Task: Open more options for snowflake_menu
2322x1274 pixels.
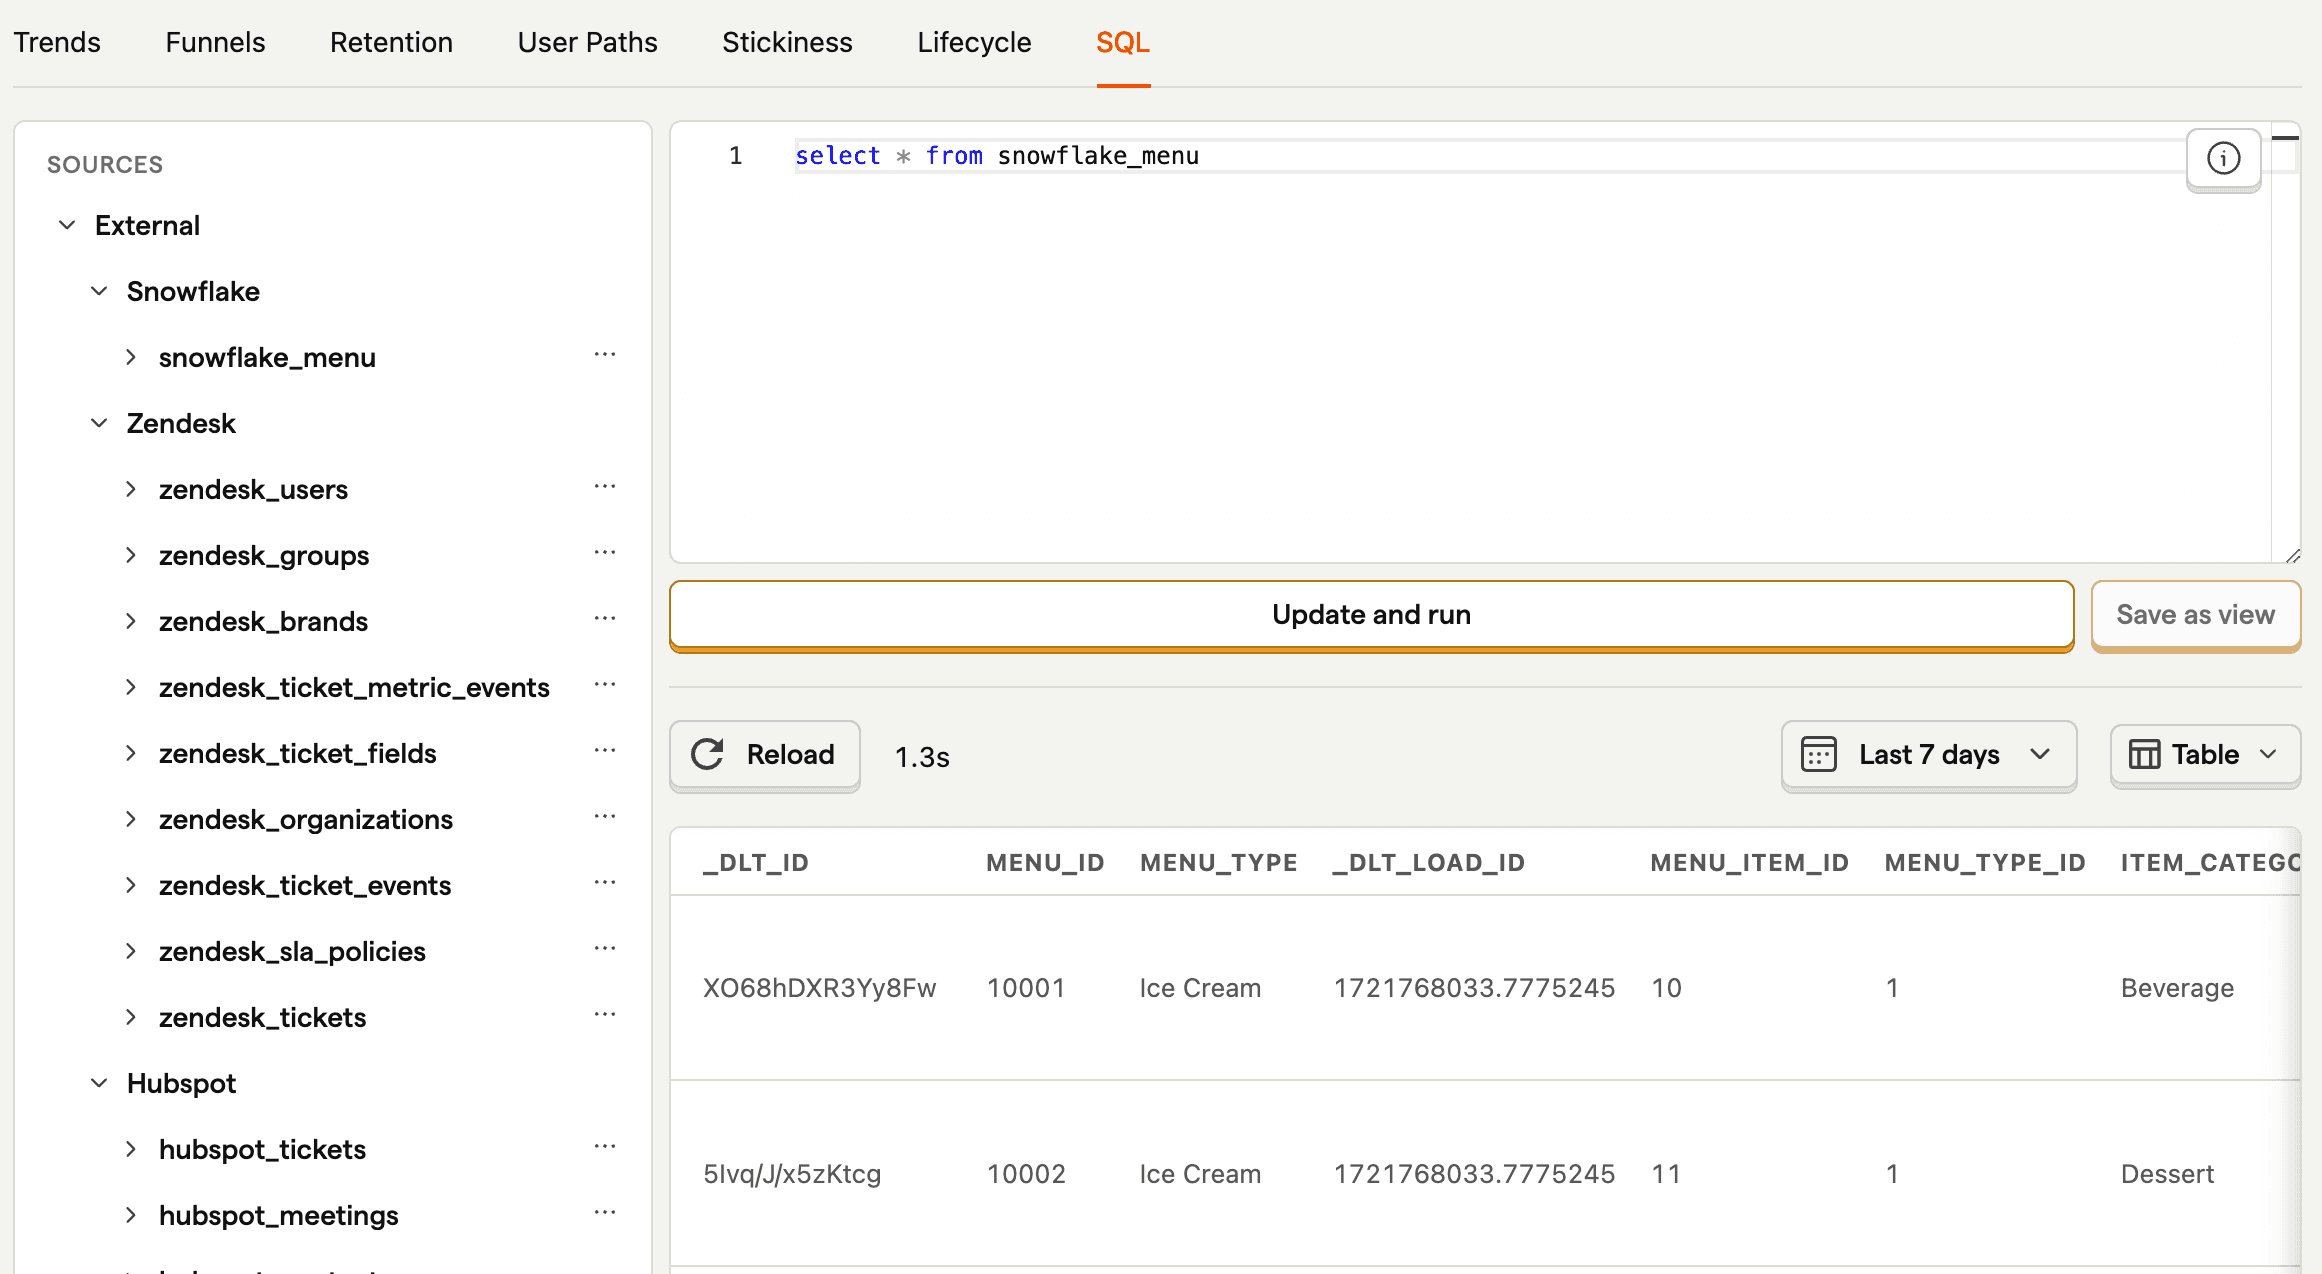Action: (605, 355)
